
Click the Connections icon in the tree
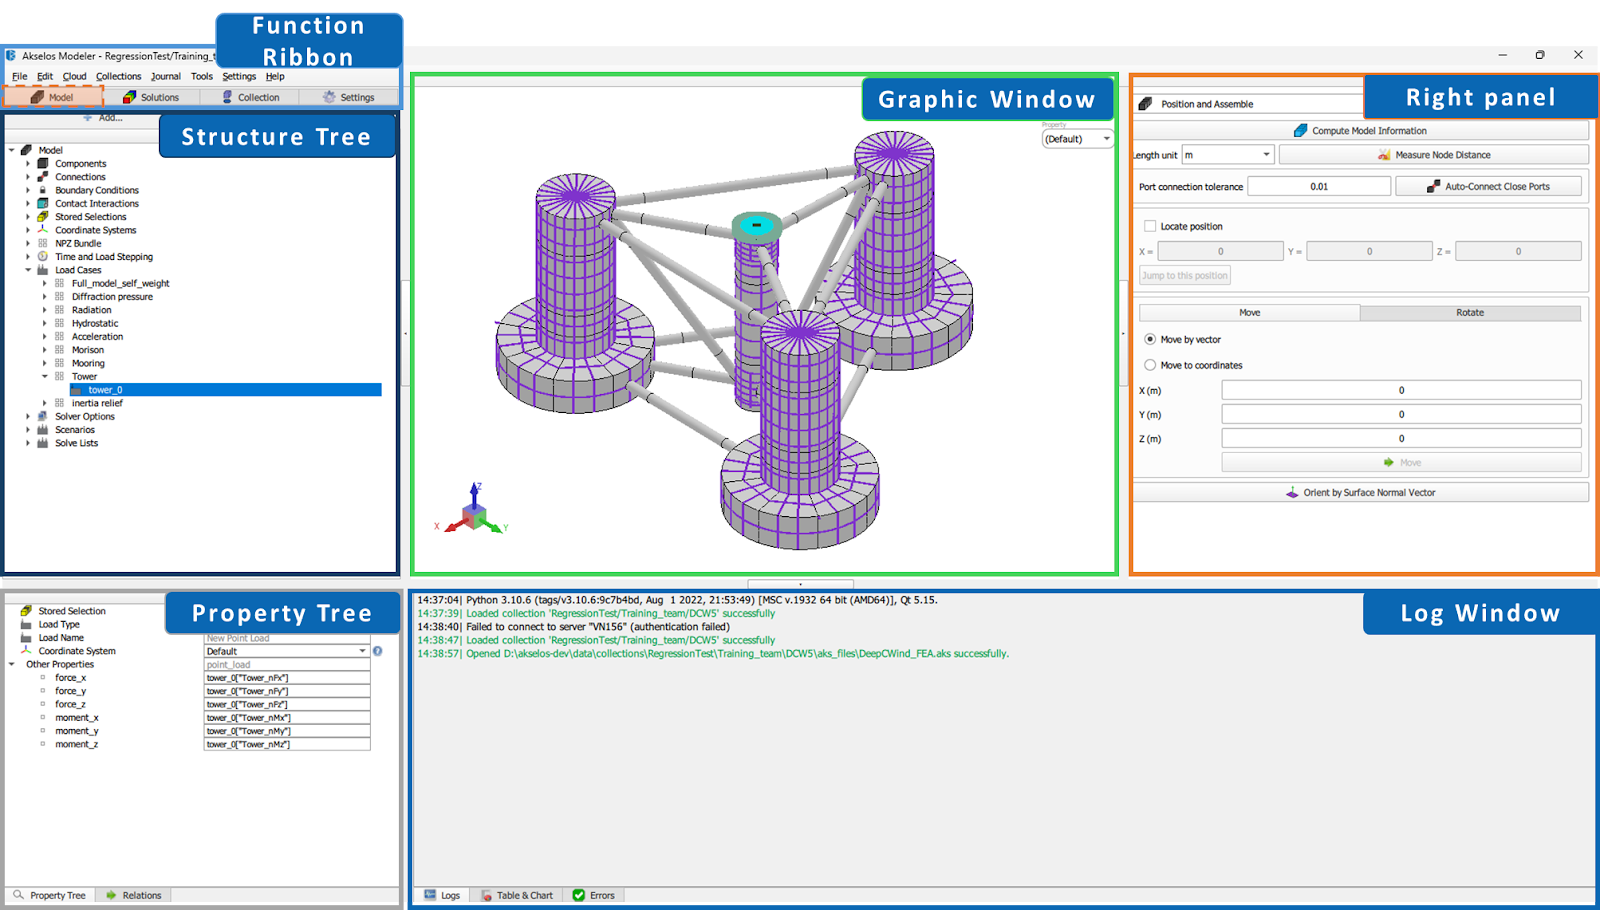(x=43, y=177)
